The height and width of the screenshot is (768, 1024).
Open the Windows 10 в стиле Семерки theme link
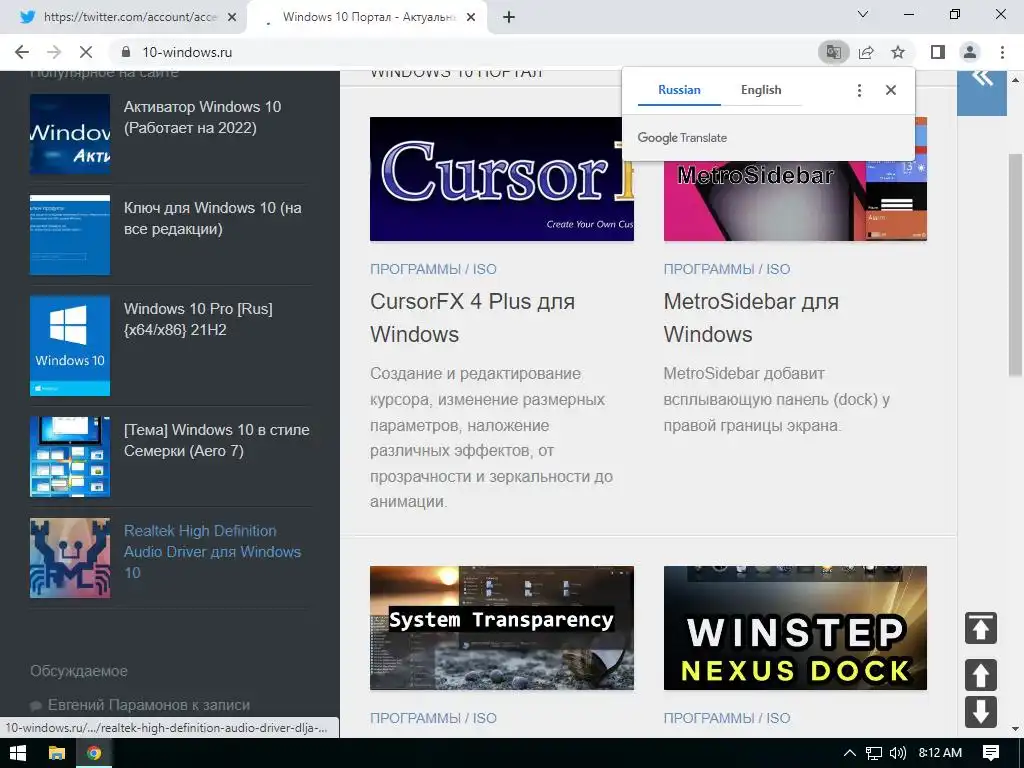(217, 440)
